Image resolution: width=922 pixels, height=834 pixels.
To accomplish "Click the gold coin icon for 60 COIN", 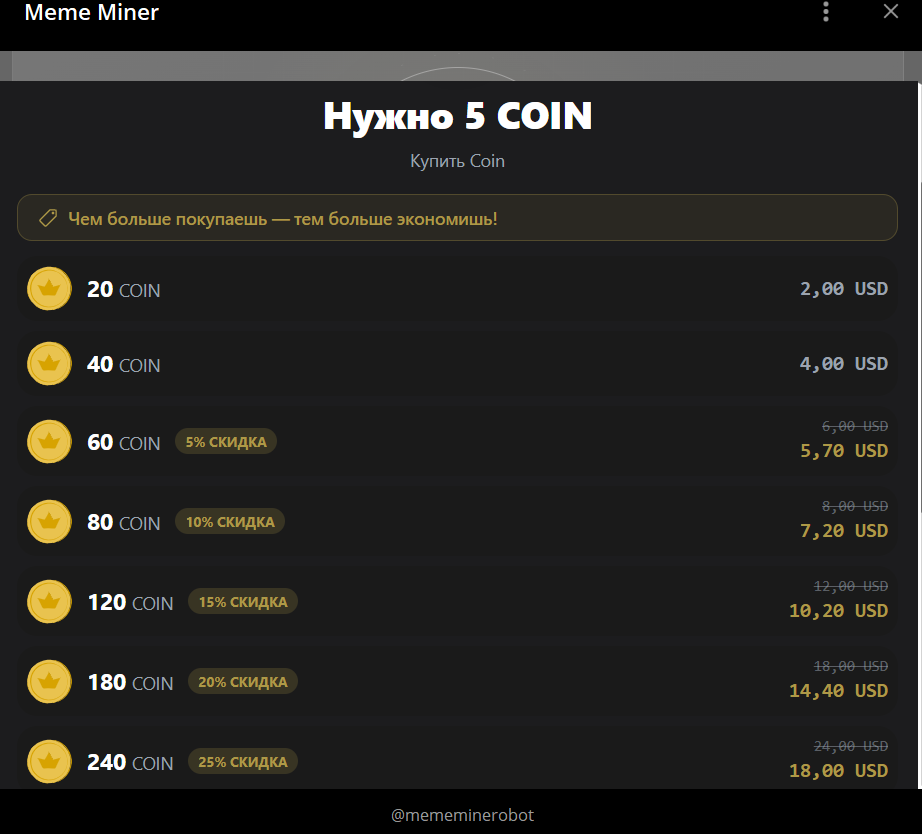I will tap(49, 441).
